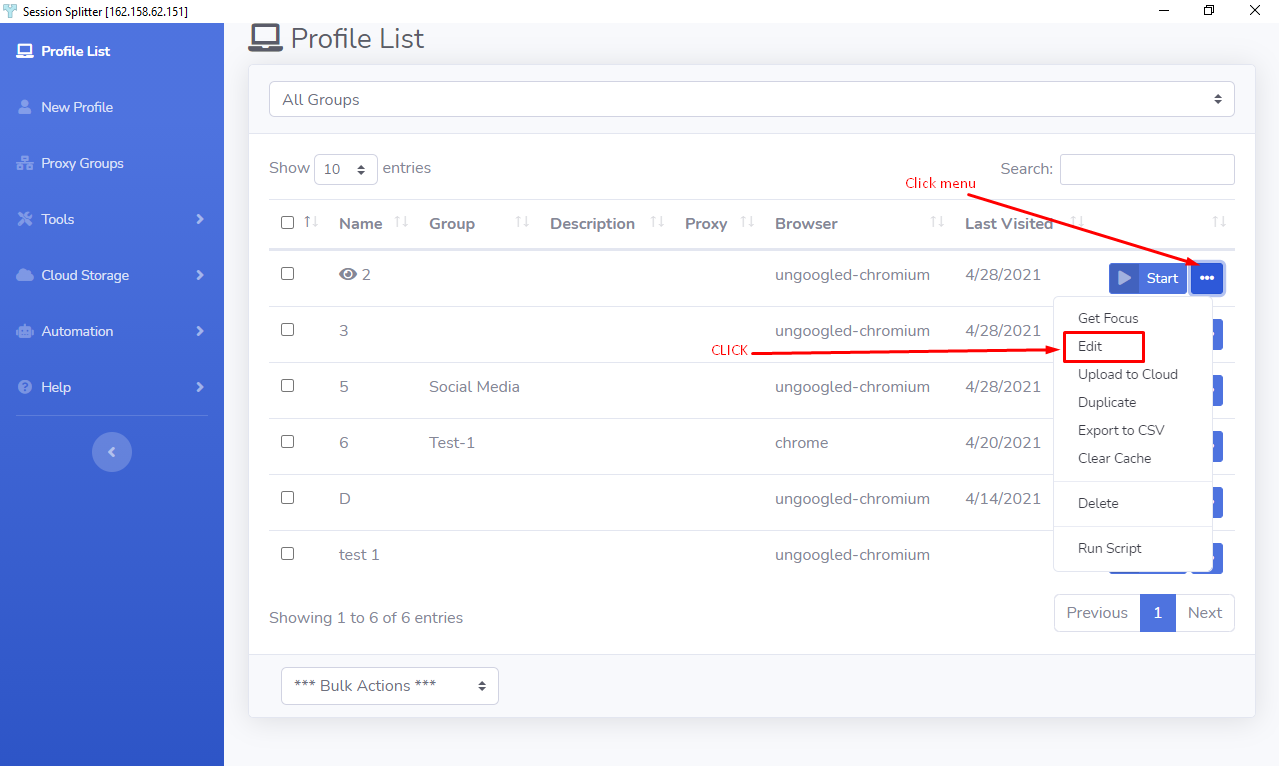Click the Automation robot icon
This screenshot has height=766, width=1279.
pyautogui.click(x=25, y=331)
